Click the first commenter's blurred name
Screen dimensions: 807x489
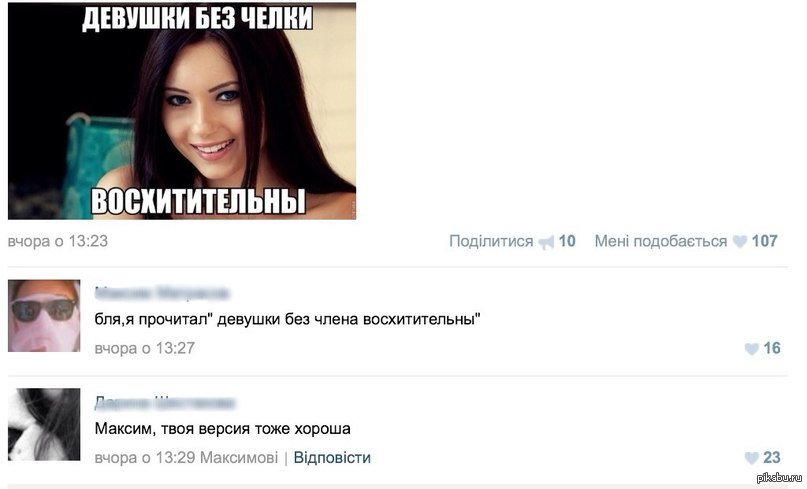162,293
